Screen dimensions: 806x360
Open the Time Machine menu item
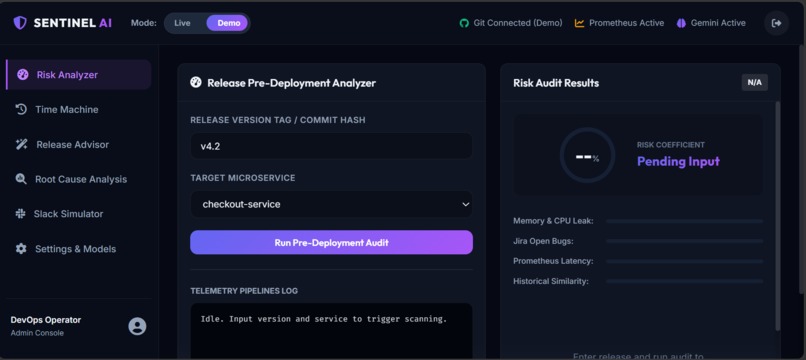(x=79, y=109)
